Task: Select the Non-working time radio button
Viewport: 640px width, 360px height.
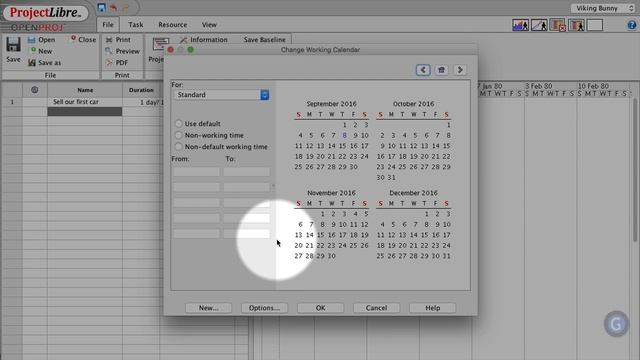Action: click(178, 135)
